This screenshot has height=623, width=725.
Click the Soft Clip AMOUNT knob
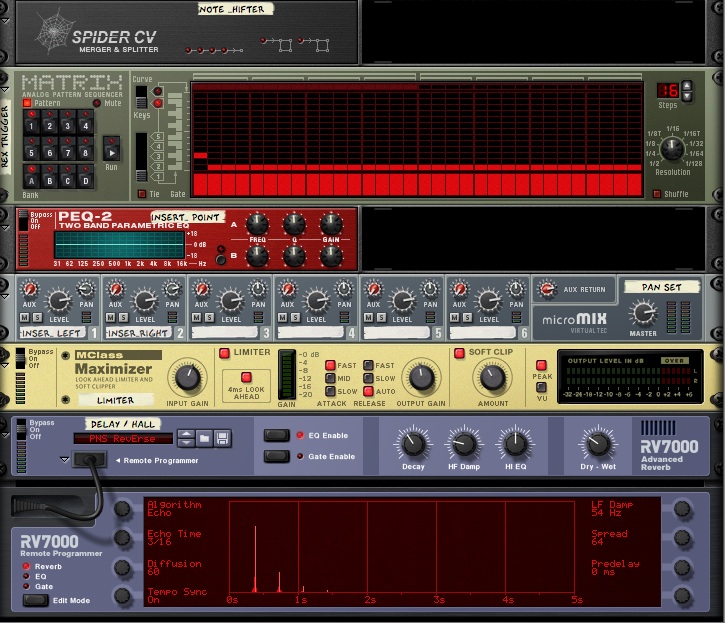(493, 378)
